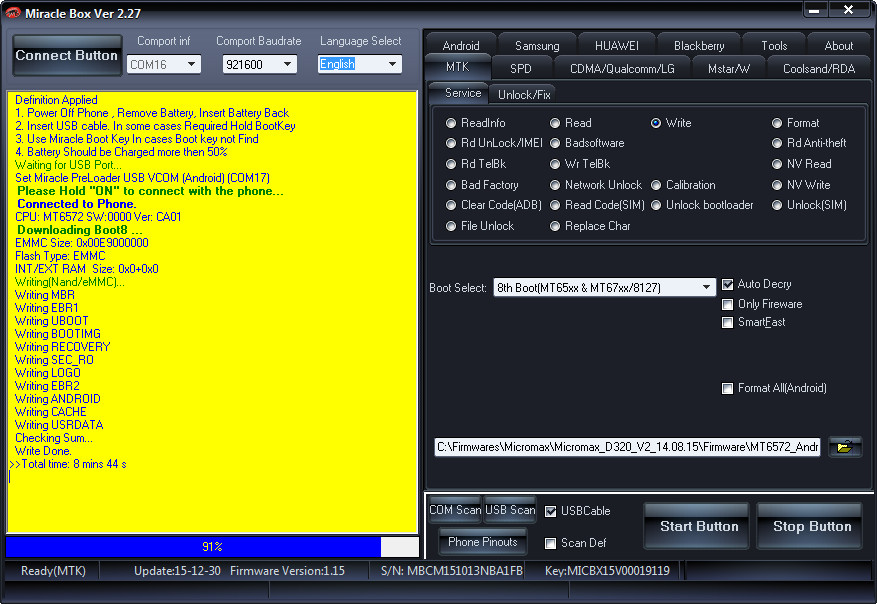Open Phone Pinouts

pos(482,542)
